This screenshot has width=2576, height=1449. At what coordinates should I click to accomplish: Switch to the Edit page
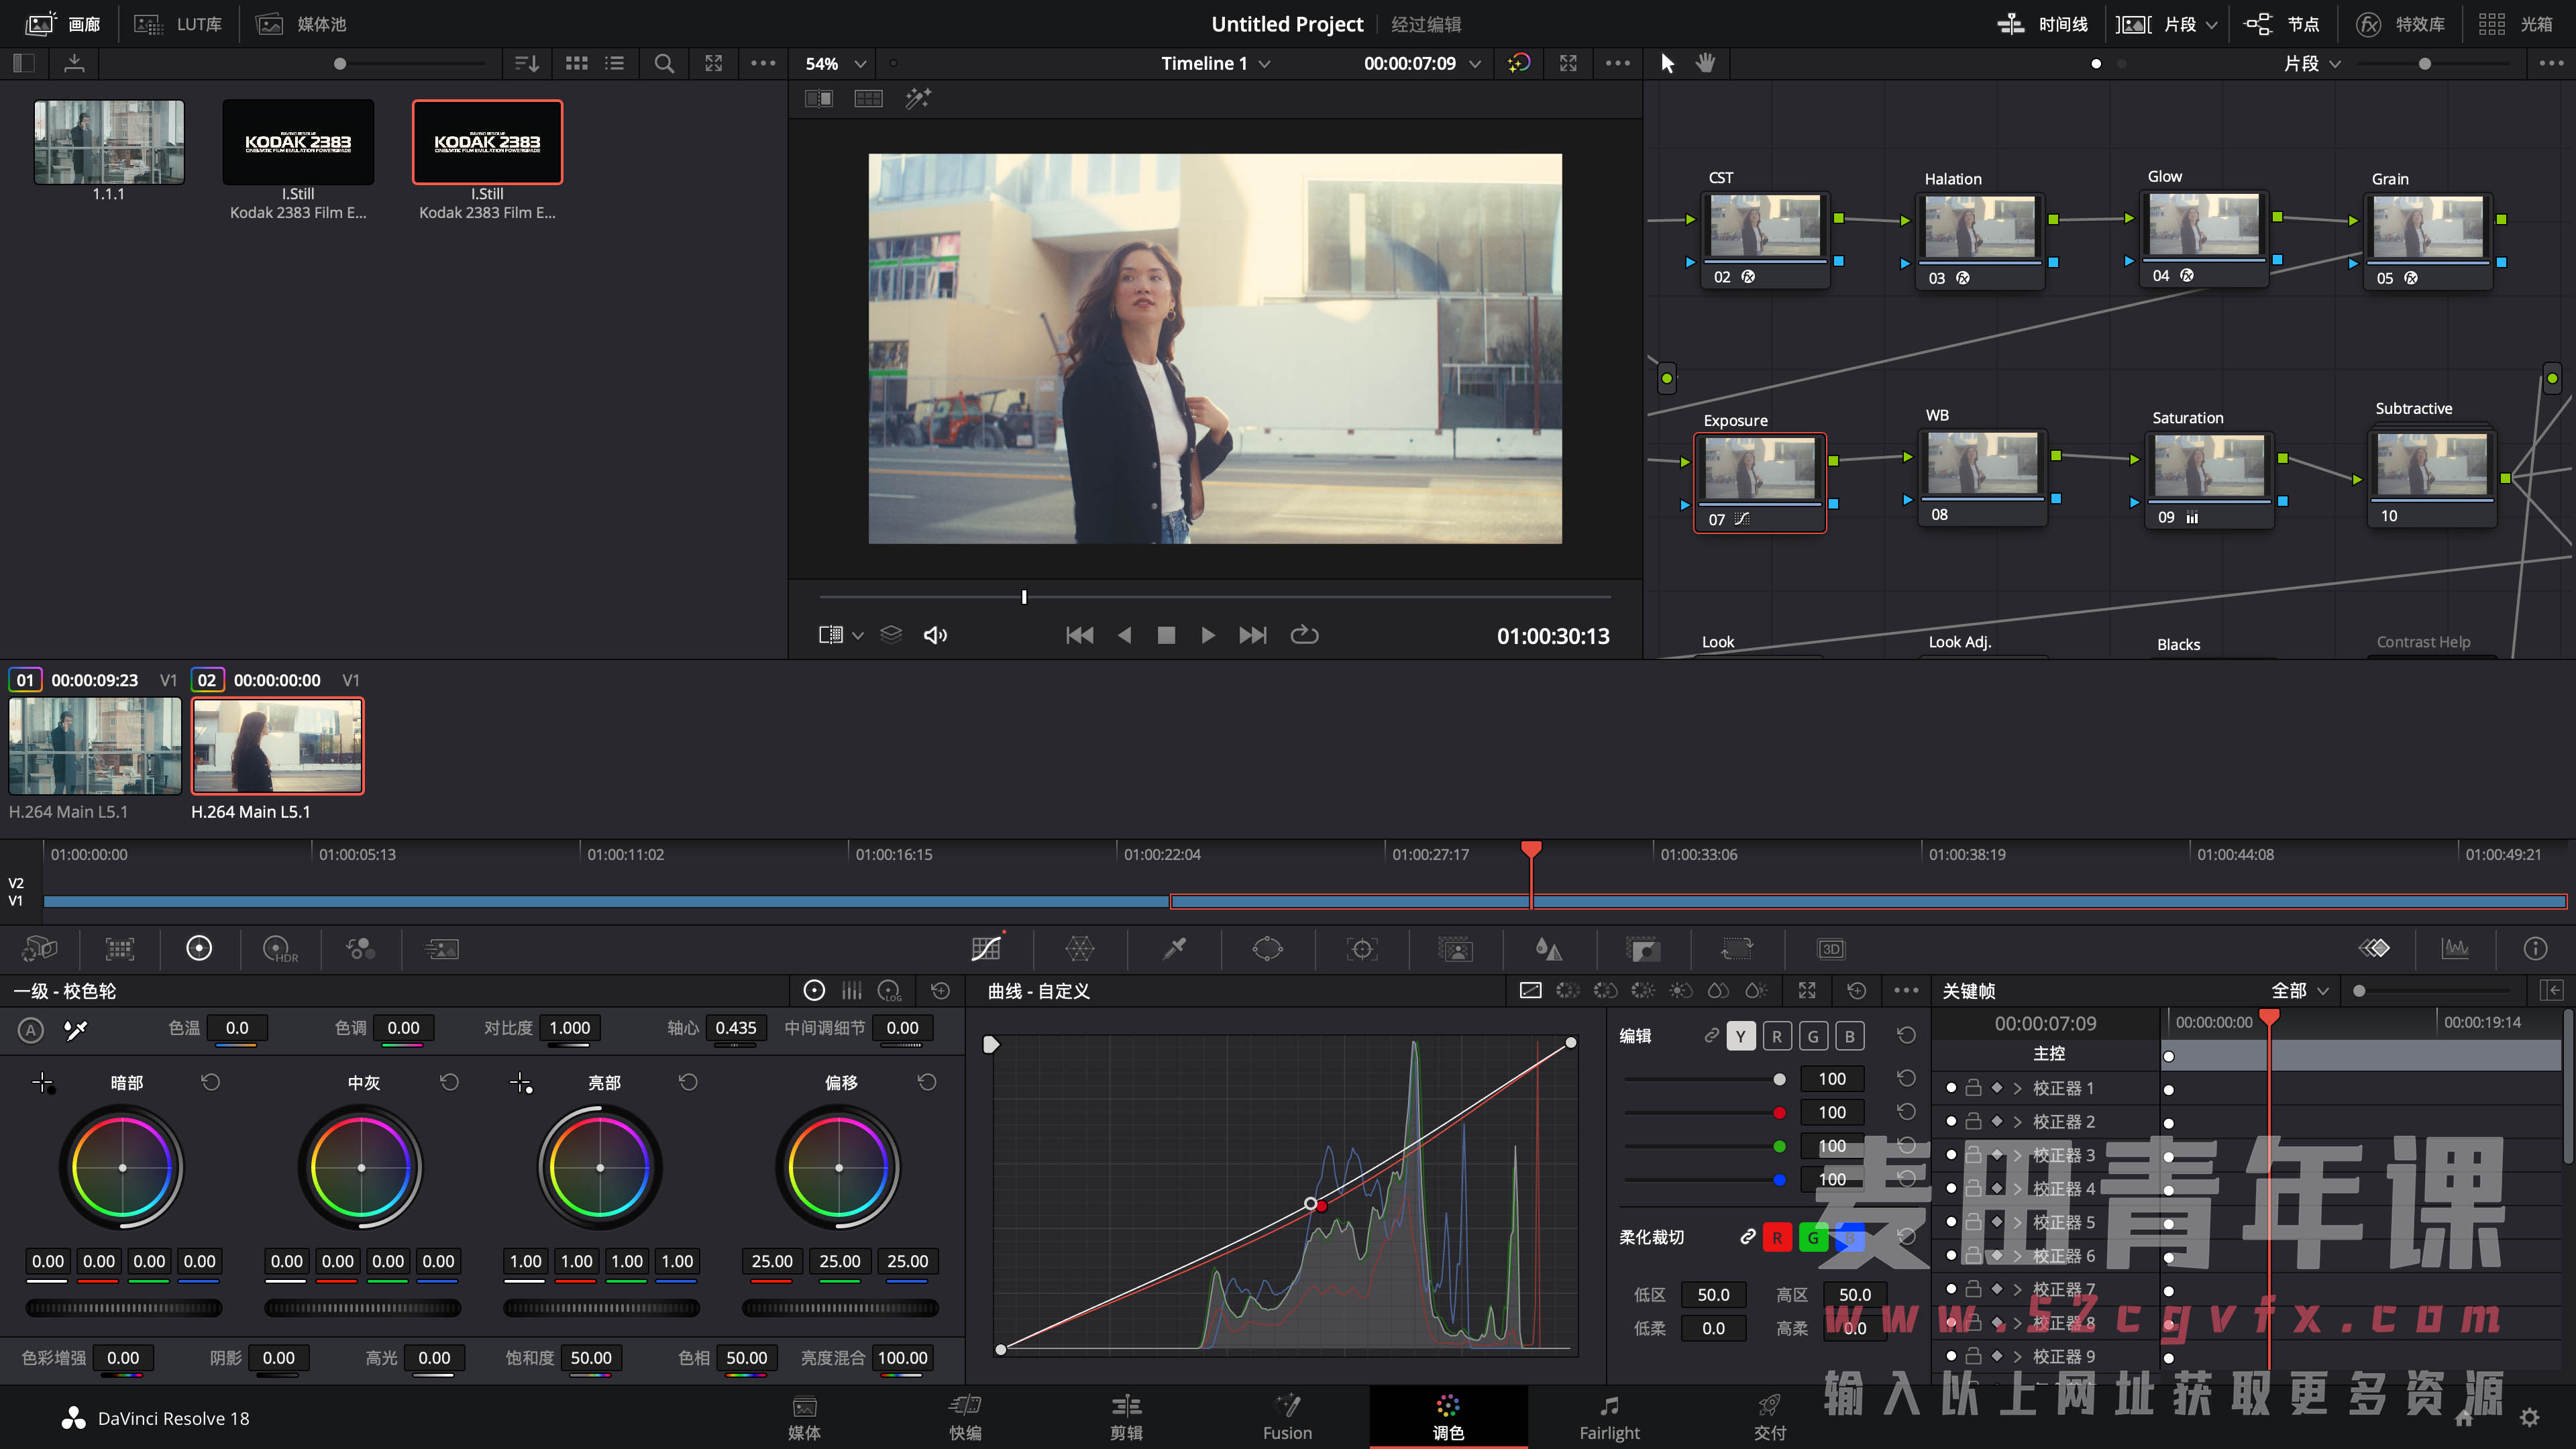(1126, 1417)
